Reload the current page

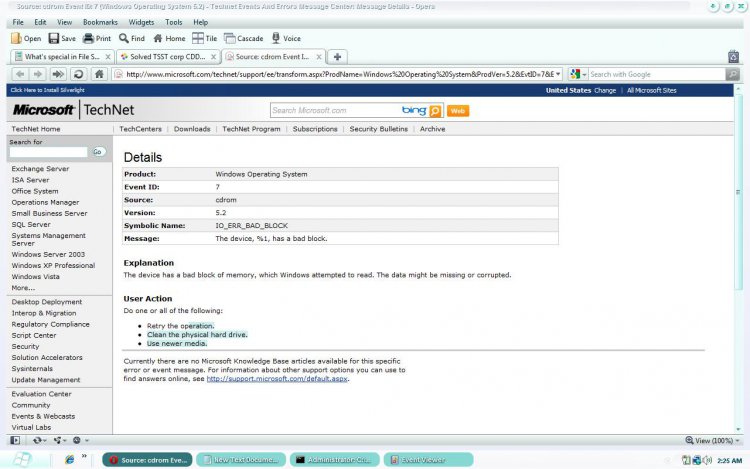78,74
